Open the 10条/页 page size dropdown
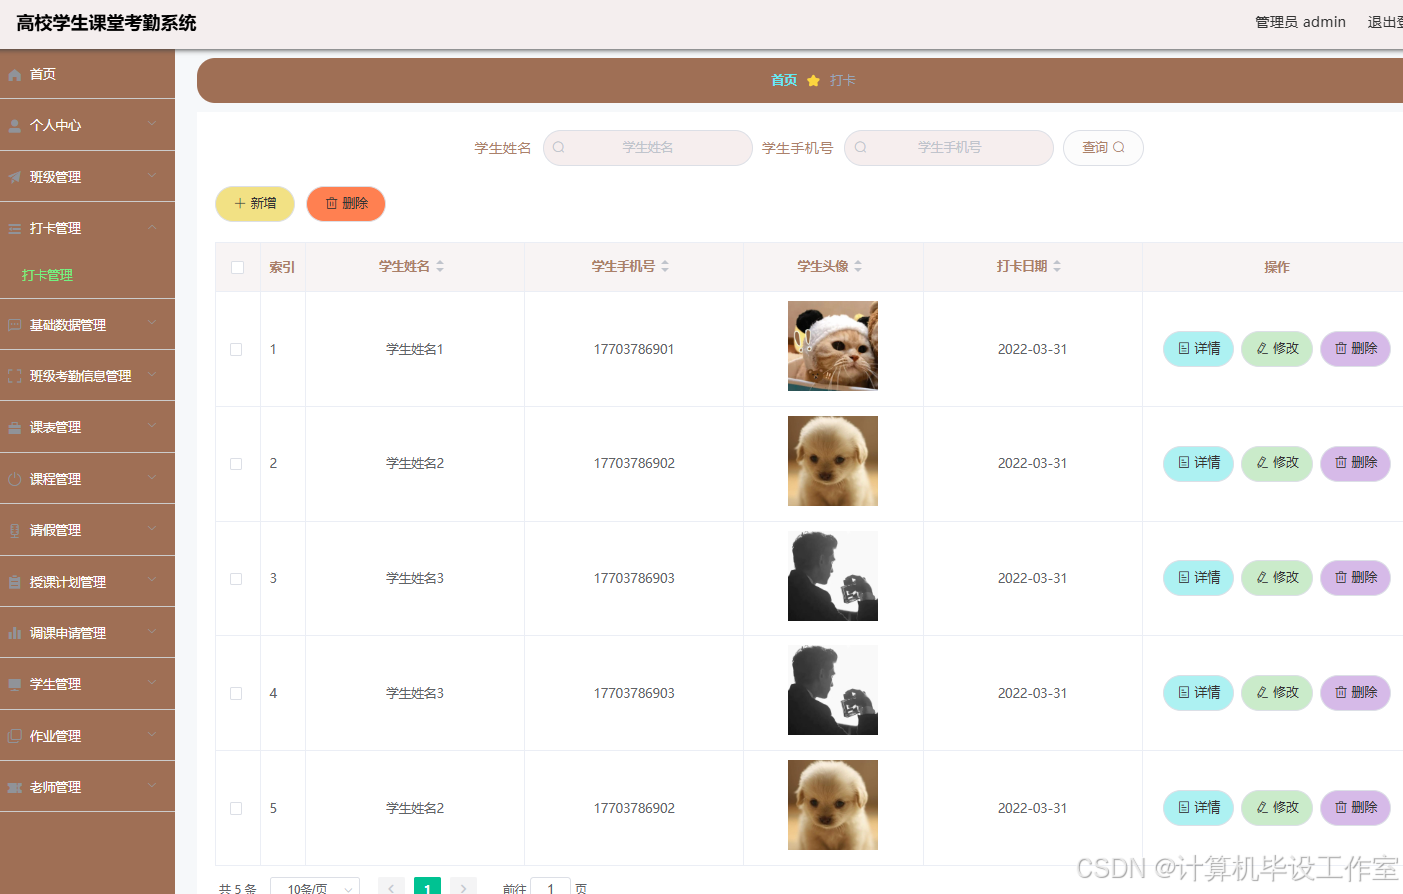1403x894 pixels. (x=315, y=888)
